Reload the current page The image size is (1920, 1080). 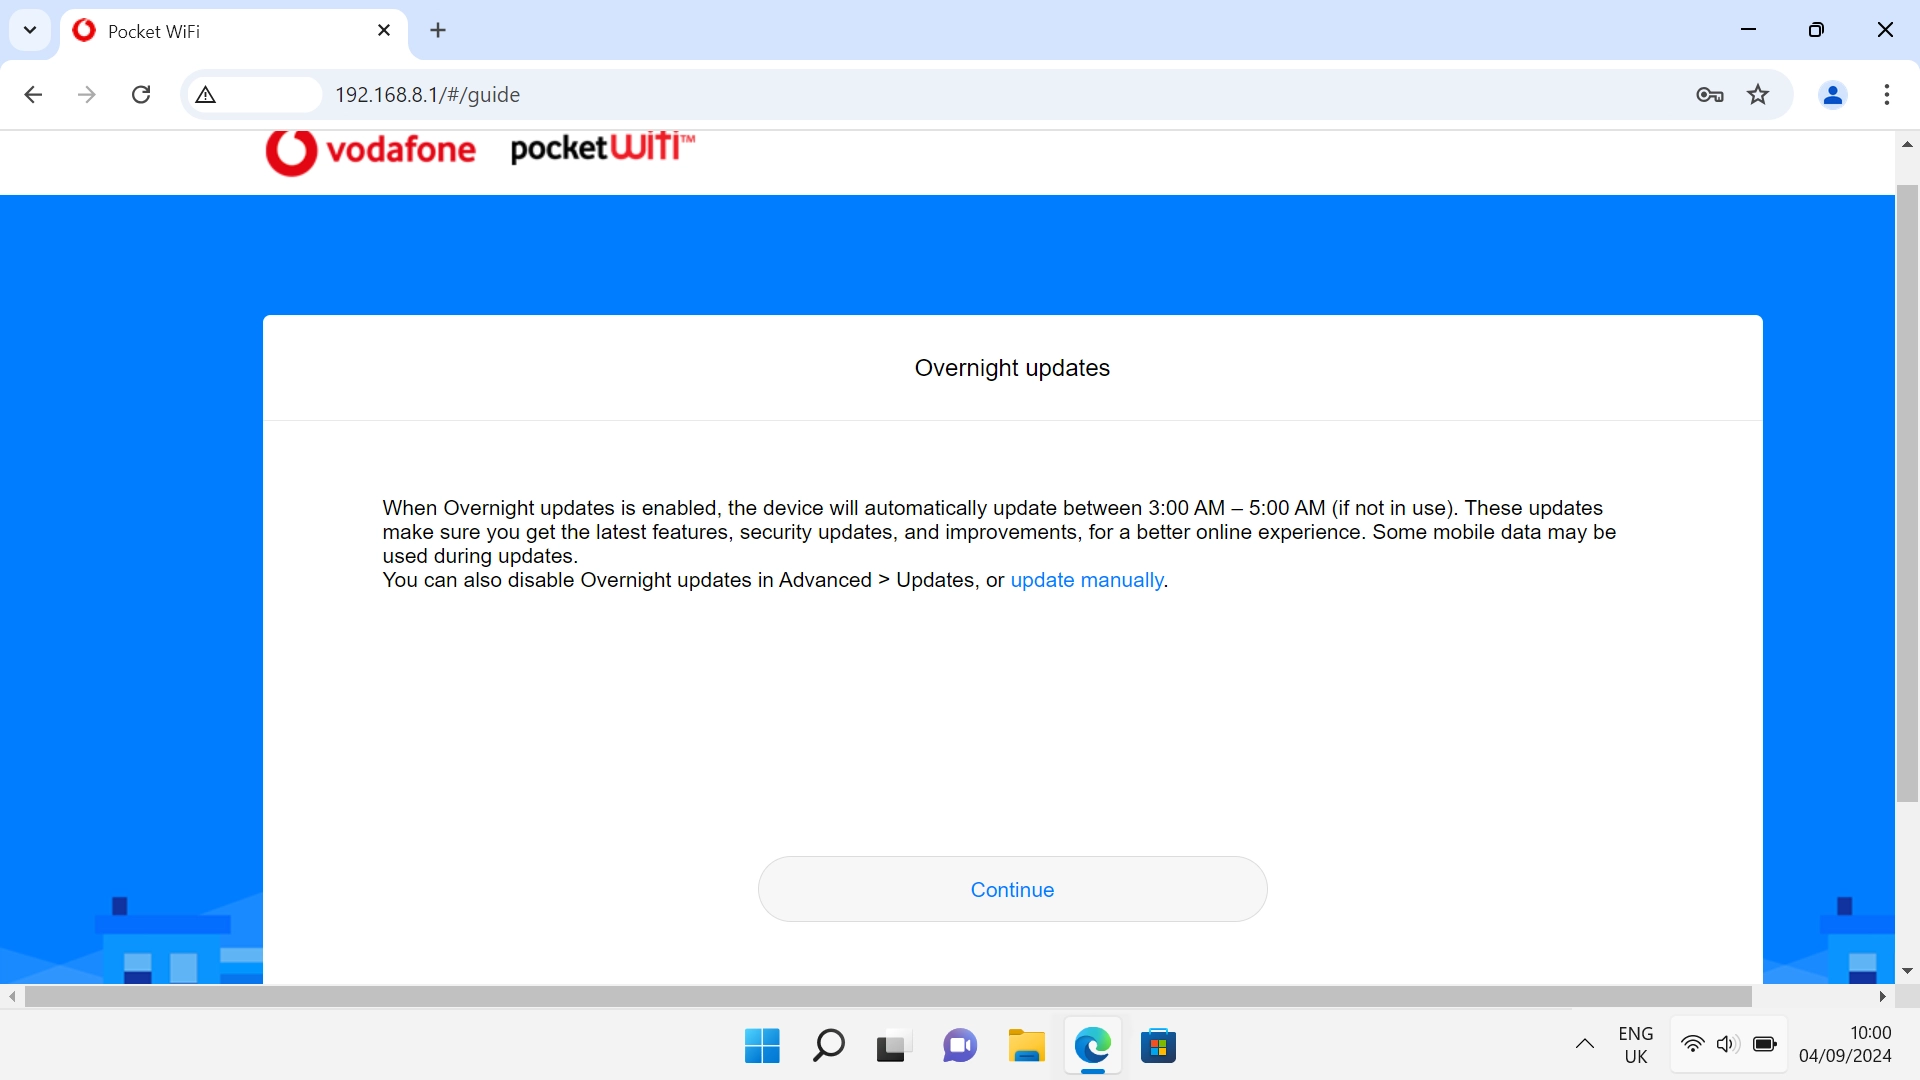[x=141, y=94]
